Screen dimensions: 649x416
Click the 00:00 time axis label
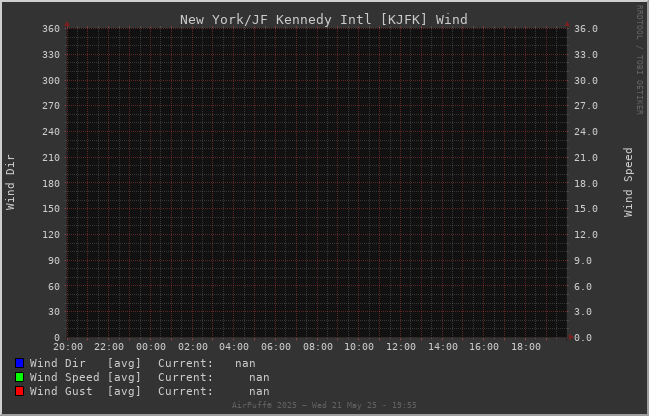tap(151, 346)
